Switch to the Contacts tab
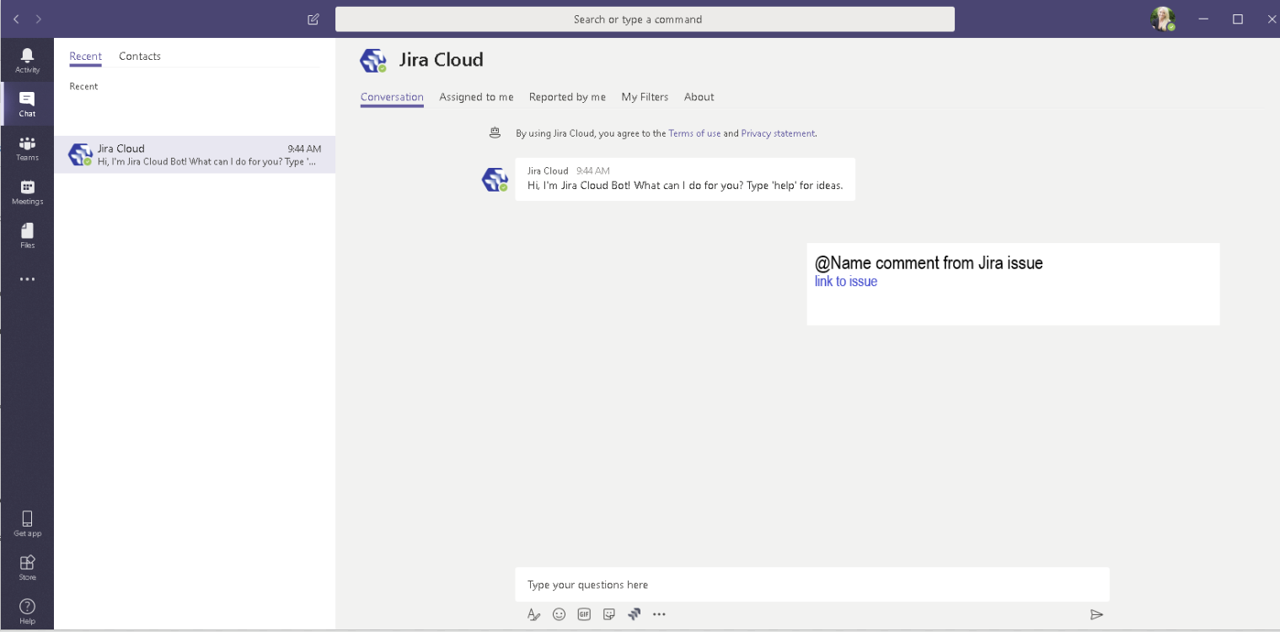Image resolution: width=1280 pixels, height=632 pixels. point(140,56)
